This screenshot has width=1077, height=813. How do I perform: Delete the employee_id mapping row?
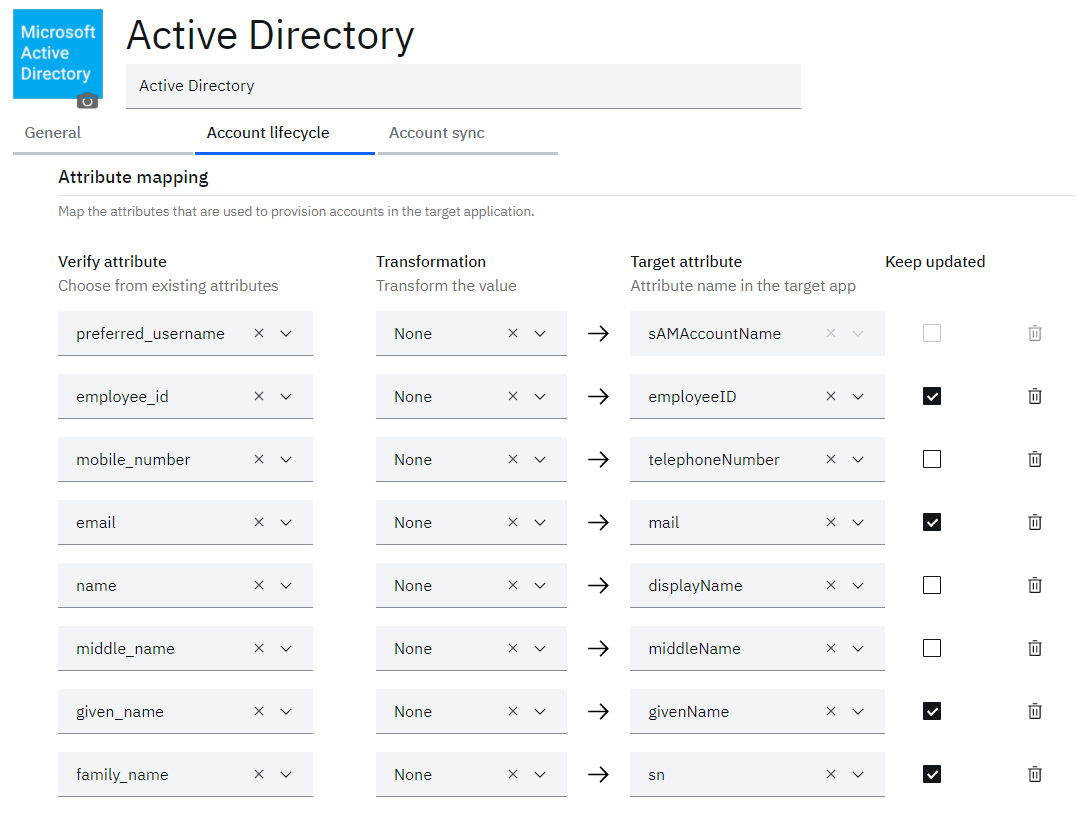[x=1034, y=396]
